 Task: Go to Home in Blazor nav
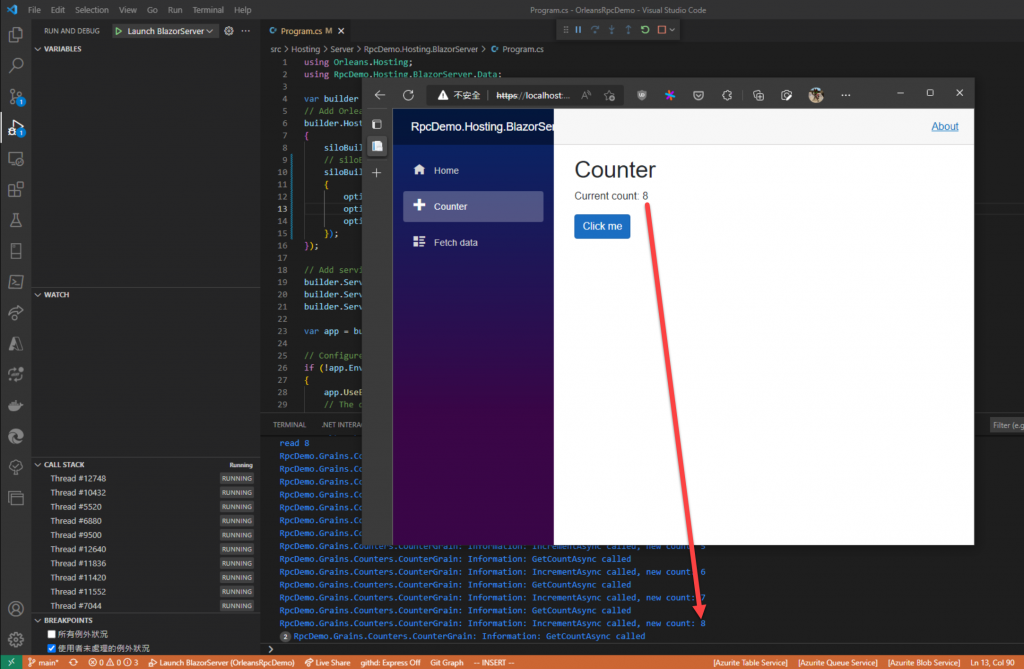tap(473, 170)
